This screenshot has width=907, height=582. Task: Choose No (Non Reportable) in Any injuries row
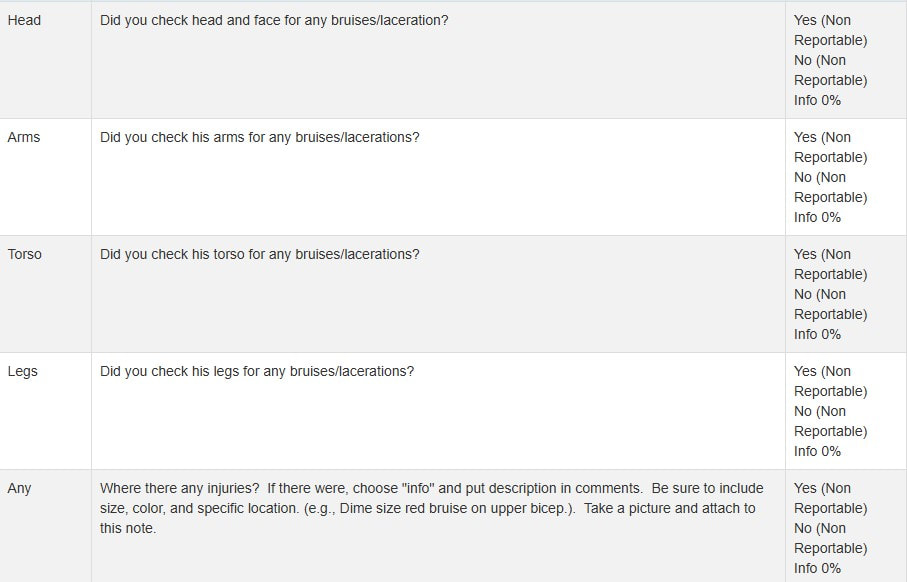tap(830, 538)
